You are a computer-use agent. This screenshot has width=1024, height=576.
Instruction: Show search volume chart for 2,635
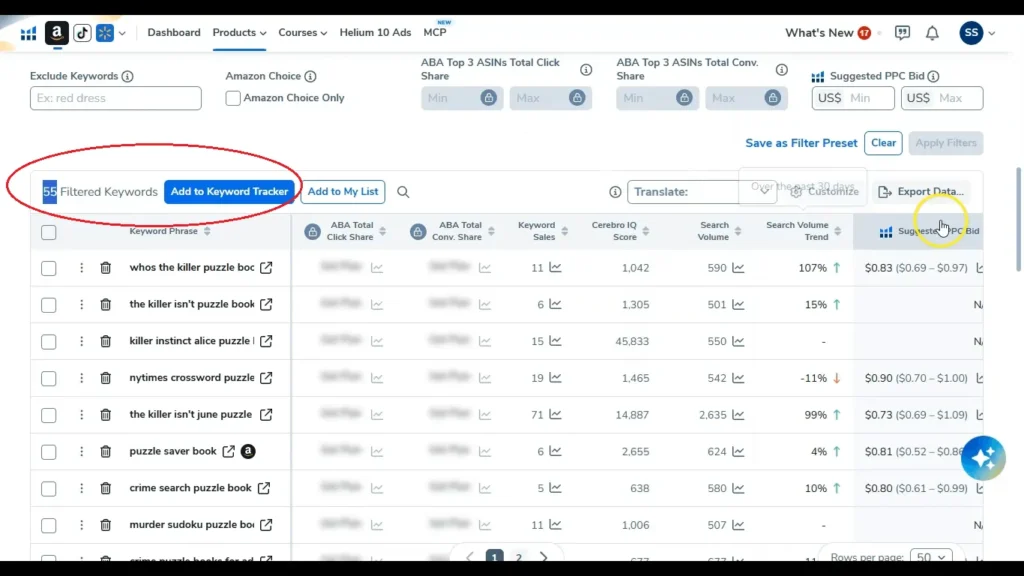(738, 414)
